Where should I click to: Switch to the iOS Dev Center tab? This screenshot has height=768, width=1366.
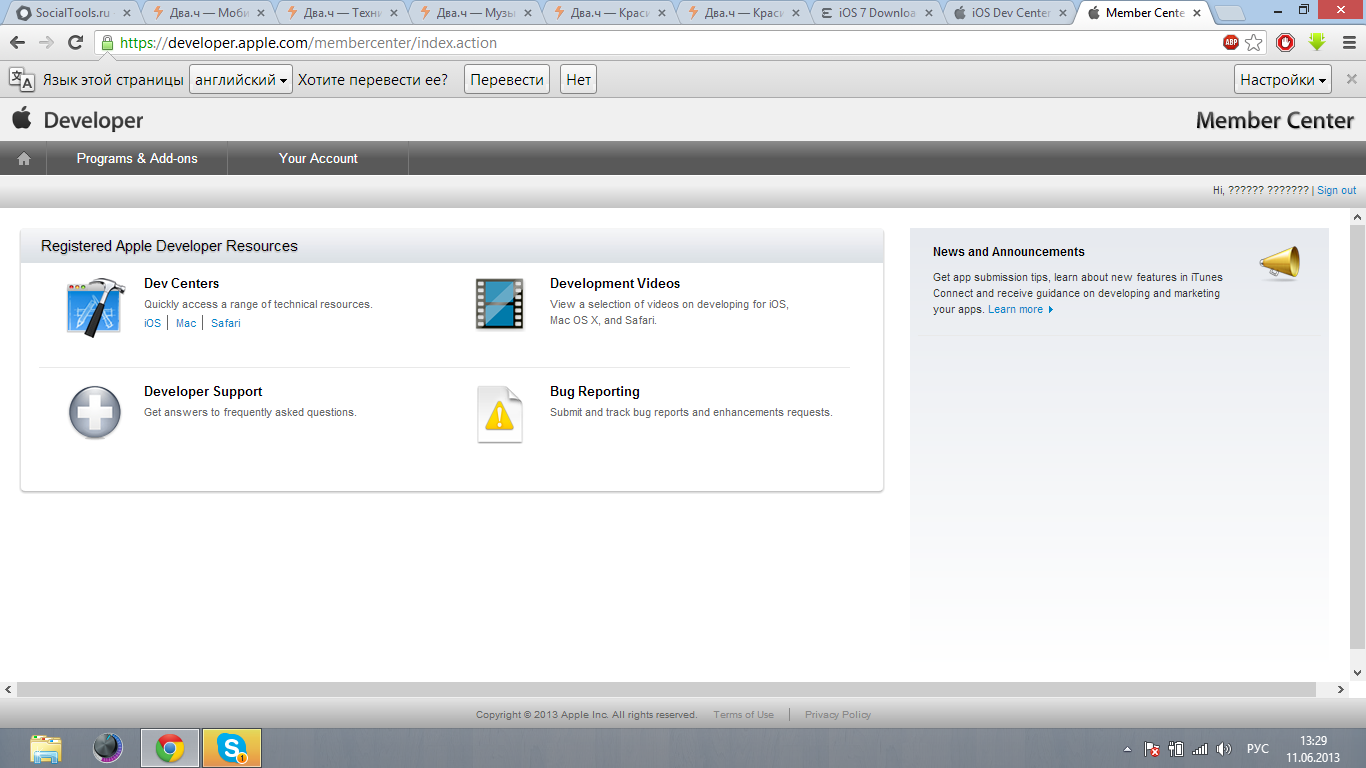click(x=1011, y=13)
